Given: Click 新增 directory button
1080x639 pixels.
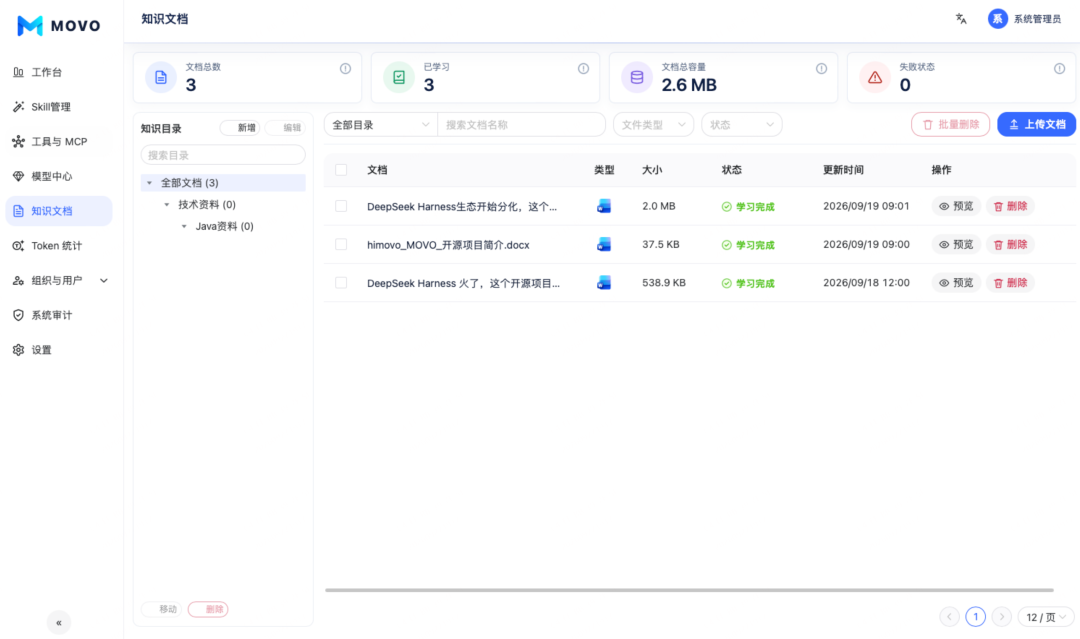Looking at the screenshot, I should click(240, 128).
